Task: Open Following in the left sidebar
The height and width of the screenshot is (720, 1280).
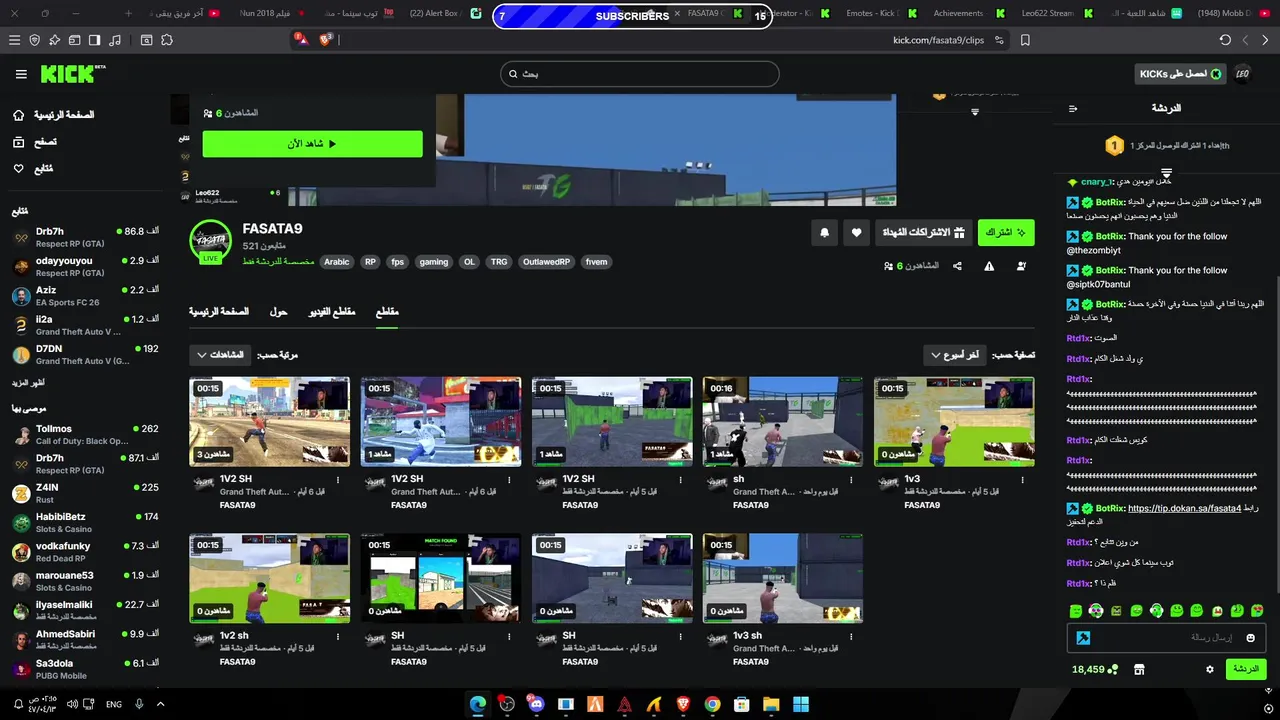Action: click(33, 169)
